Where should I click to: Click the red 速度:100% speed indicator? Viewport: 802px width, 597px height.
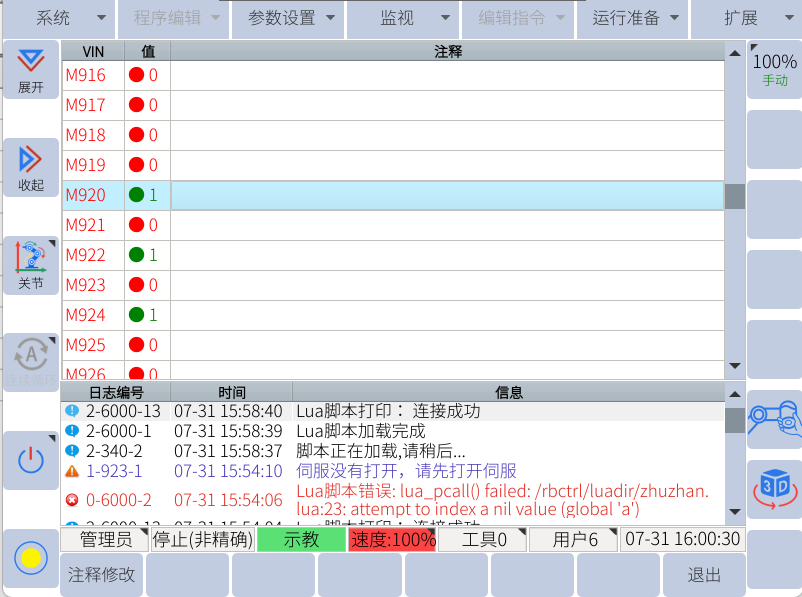click(392, 540)
